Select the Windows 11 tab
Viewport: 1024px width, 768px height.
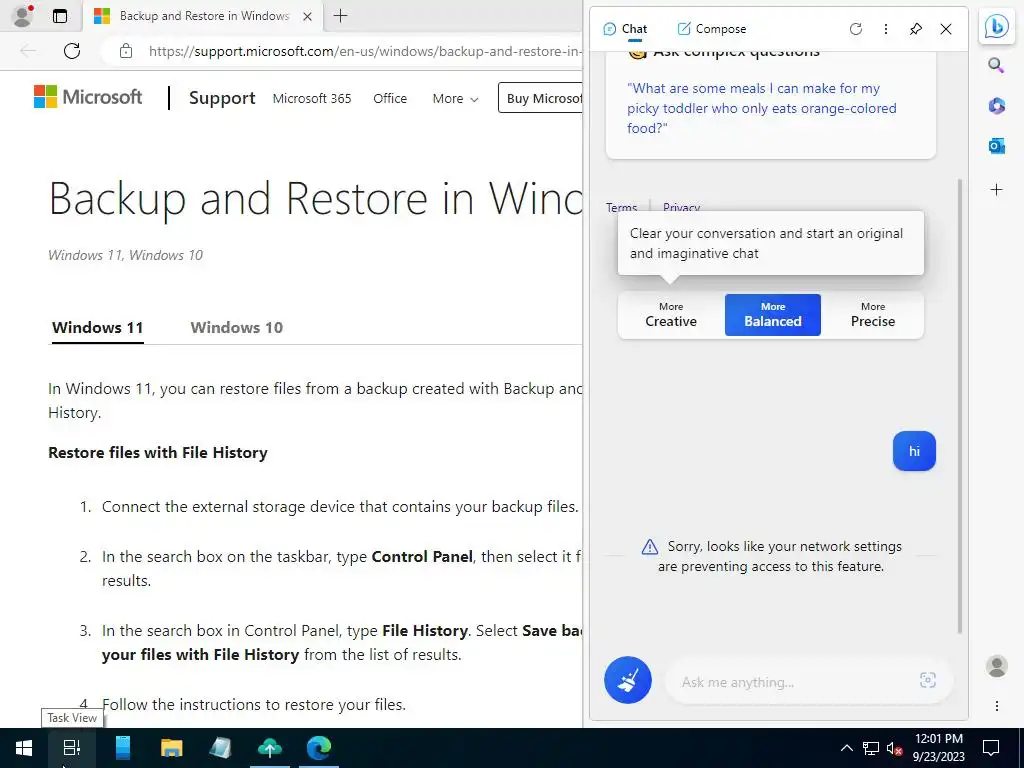click(97, 327)
